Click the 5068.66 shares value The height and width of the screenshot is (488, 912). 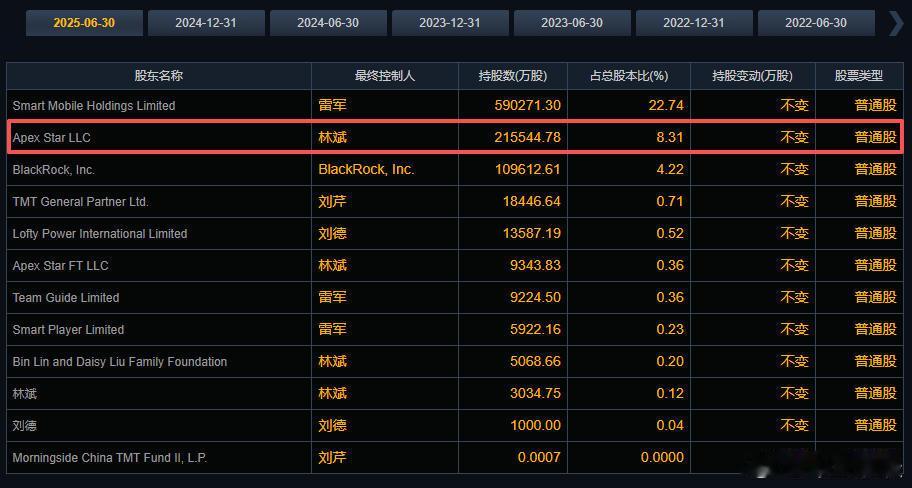click(x=536, y=361)
